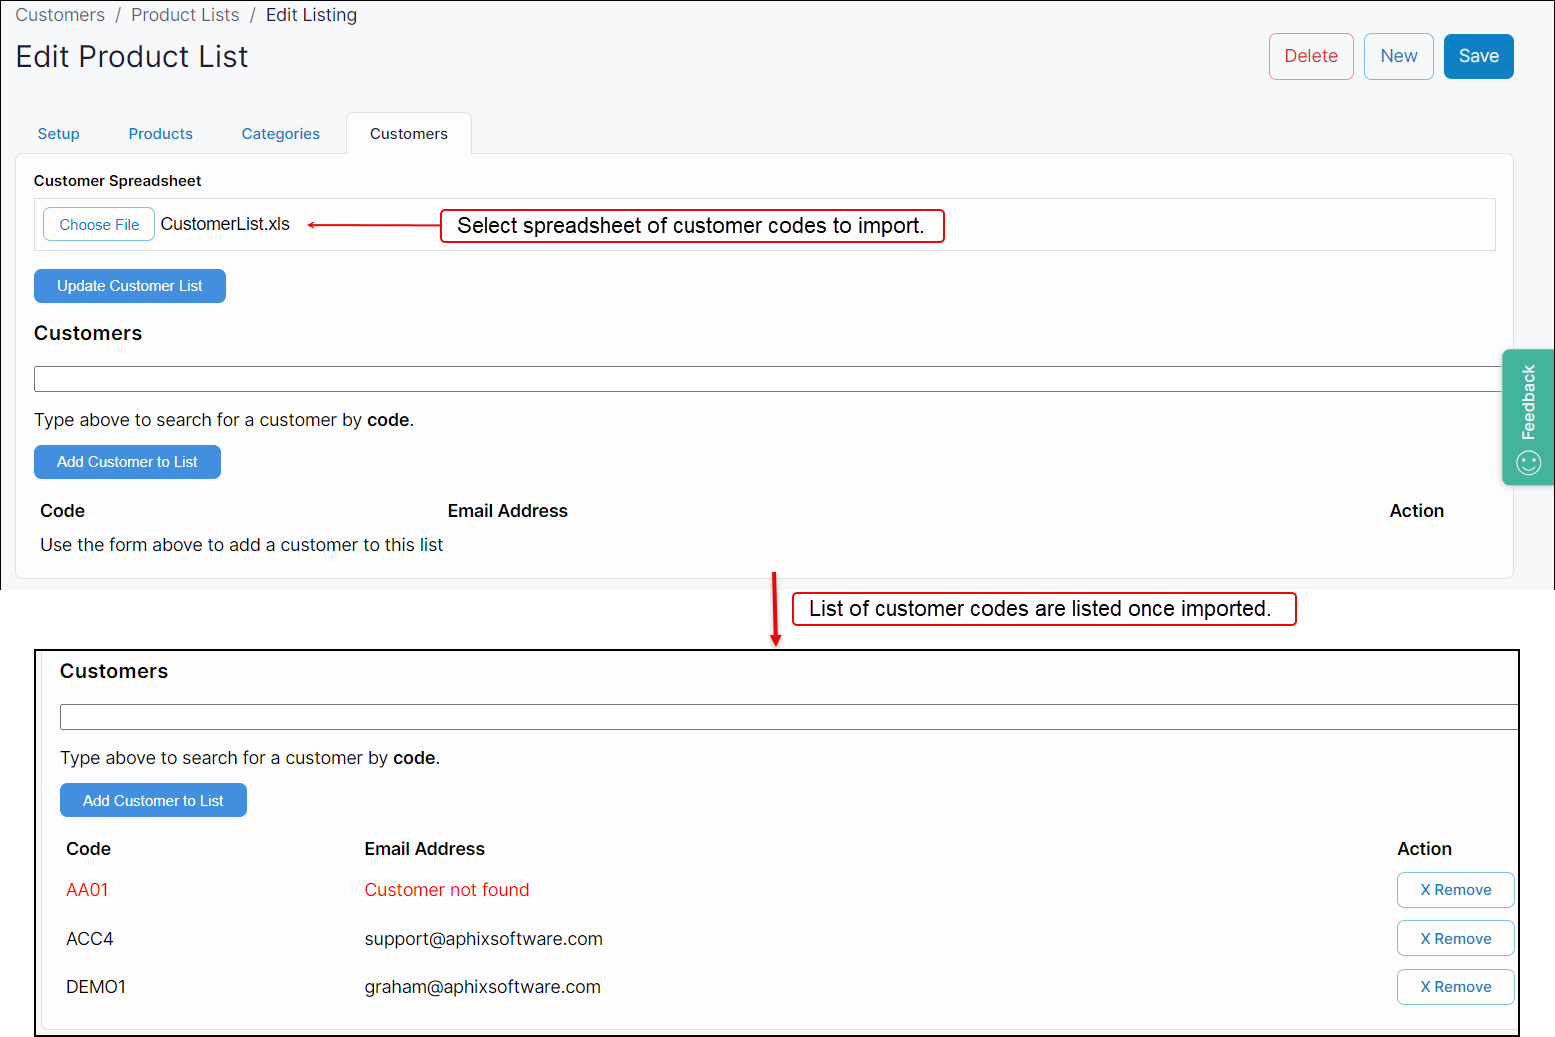Save the product list

coord(1477,56)
